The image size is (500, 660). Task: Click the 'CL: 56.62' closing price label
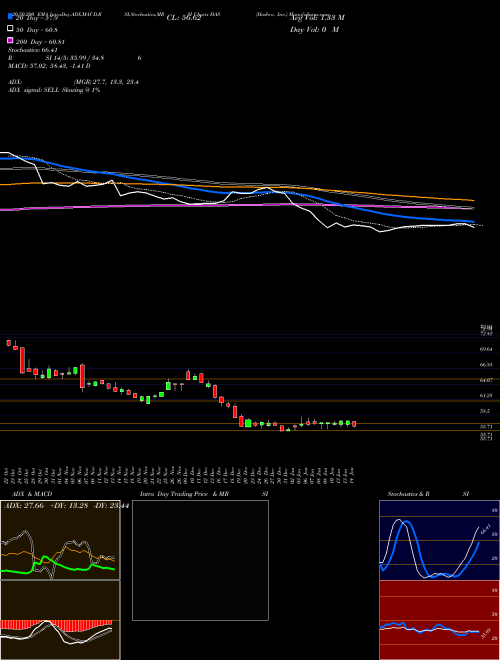coord(184,18)
